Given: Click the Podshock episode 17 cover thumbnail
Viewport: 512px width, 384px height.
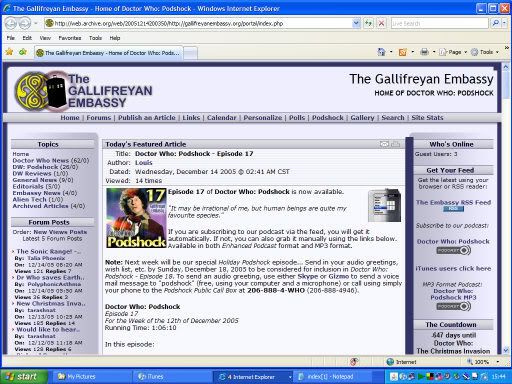Looking at the screenshot, I should [136, 218].
